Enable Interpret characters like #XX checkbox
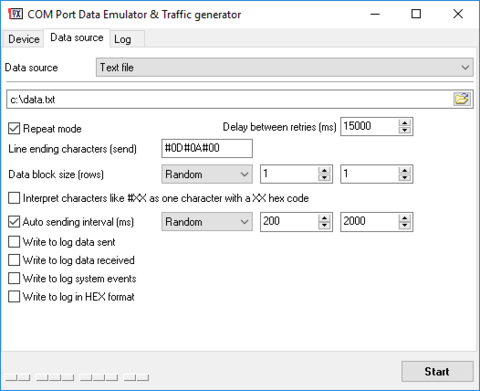 [14, 198]
